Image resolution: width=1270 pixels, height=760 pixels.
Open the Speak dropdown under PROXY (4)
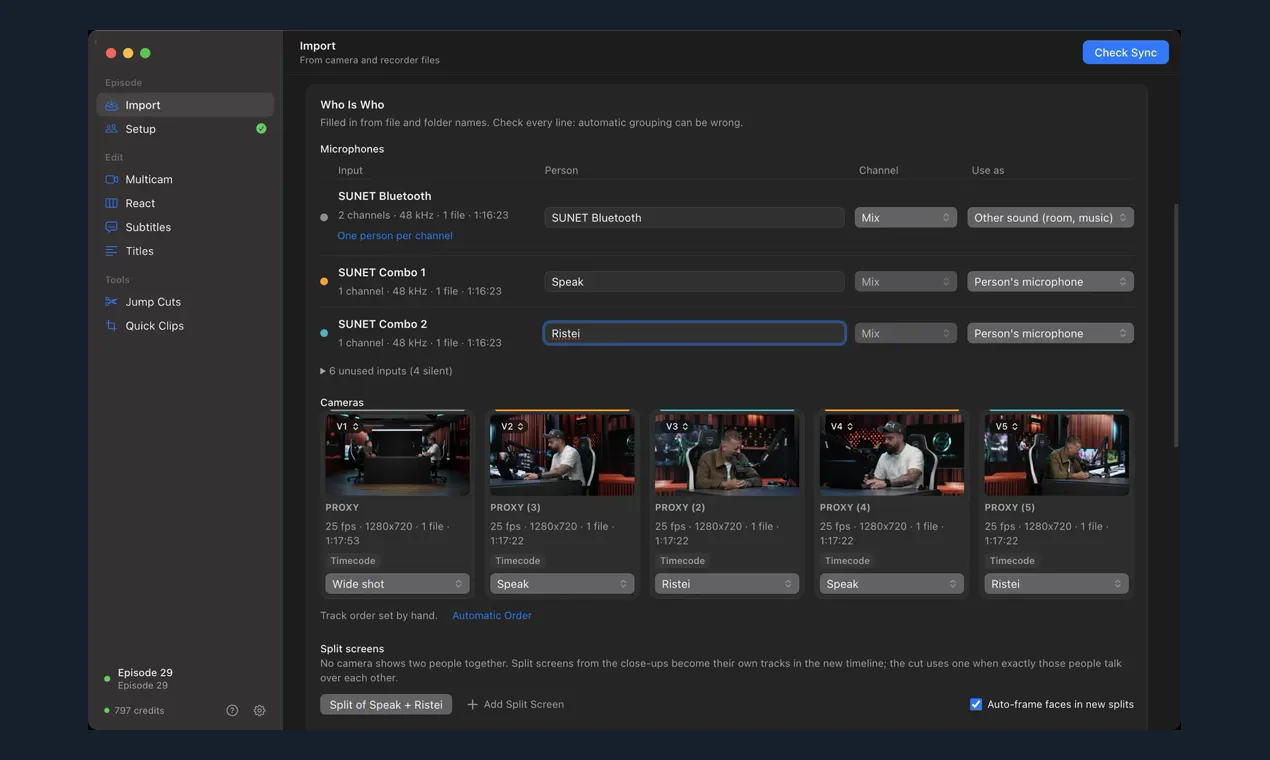(892, 584)
